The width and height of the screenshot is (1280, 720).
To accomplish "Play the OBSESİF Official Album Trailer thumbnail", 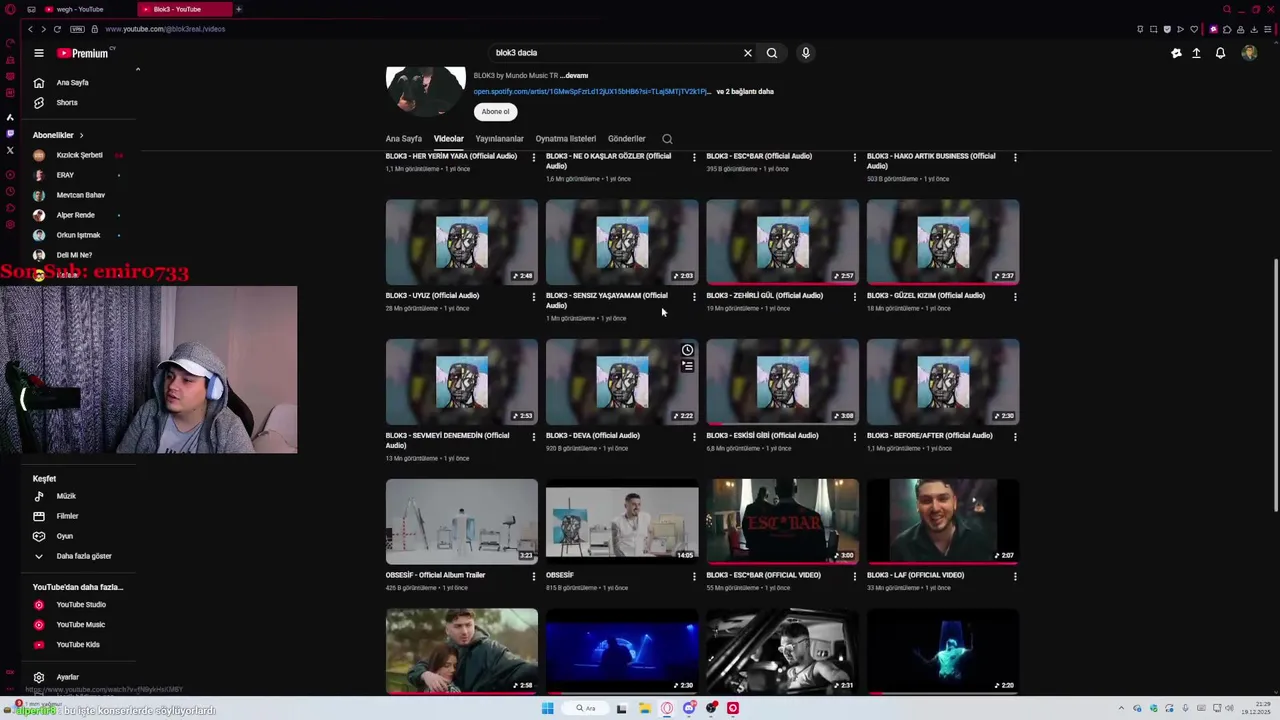I will tap(461, 522).
